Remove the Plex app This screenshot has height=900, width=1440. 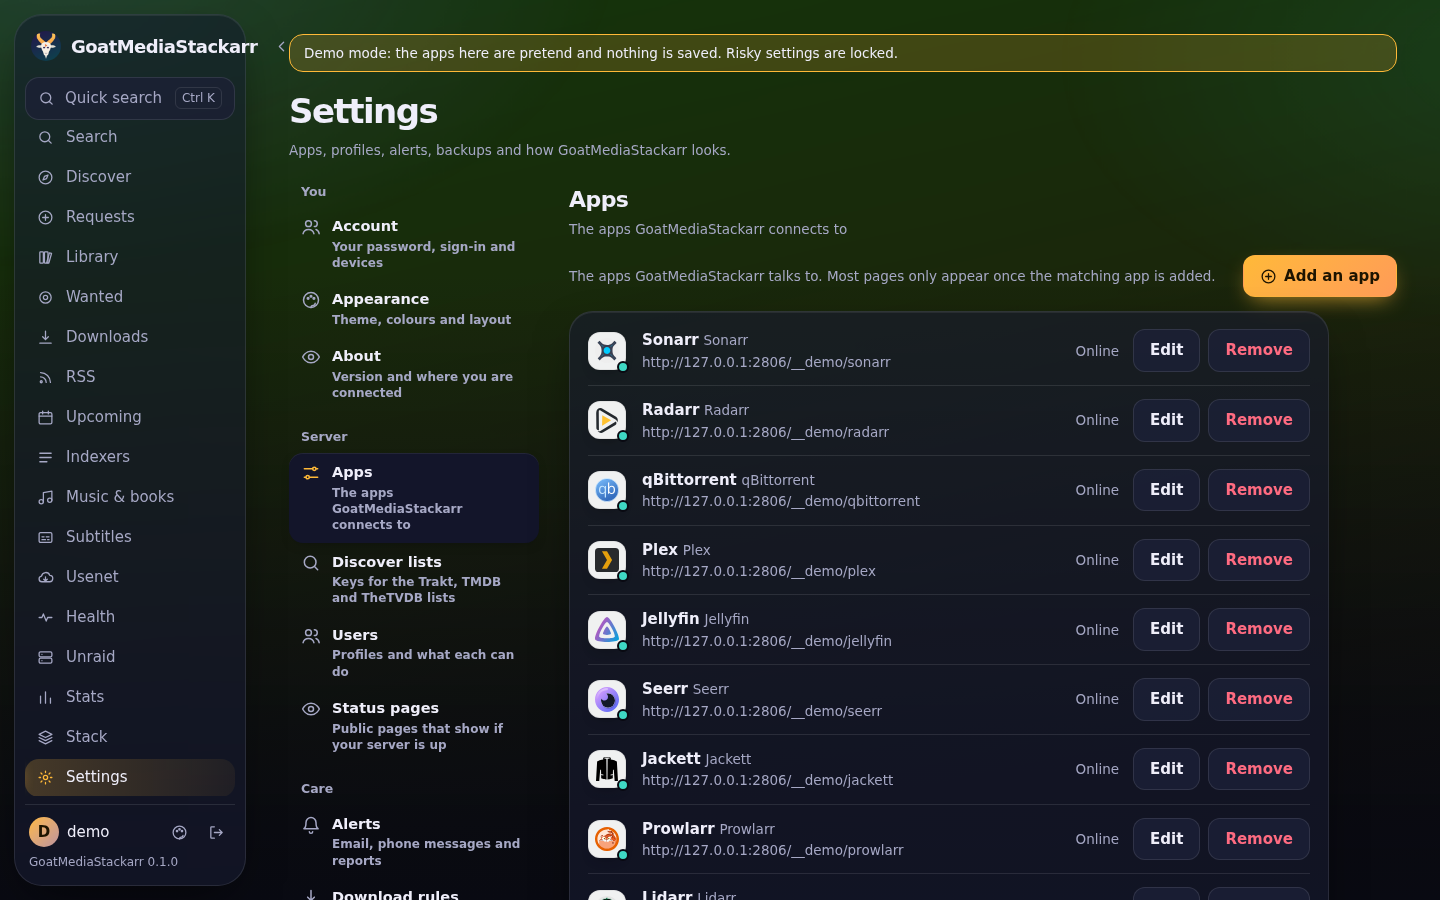(x=1259, y=560)
